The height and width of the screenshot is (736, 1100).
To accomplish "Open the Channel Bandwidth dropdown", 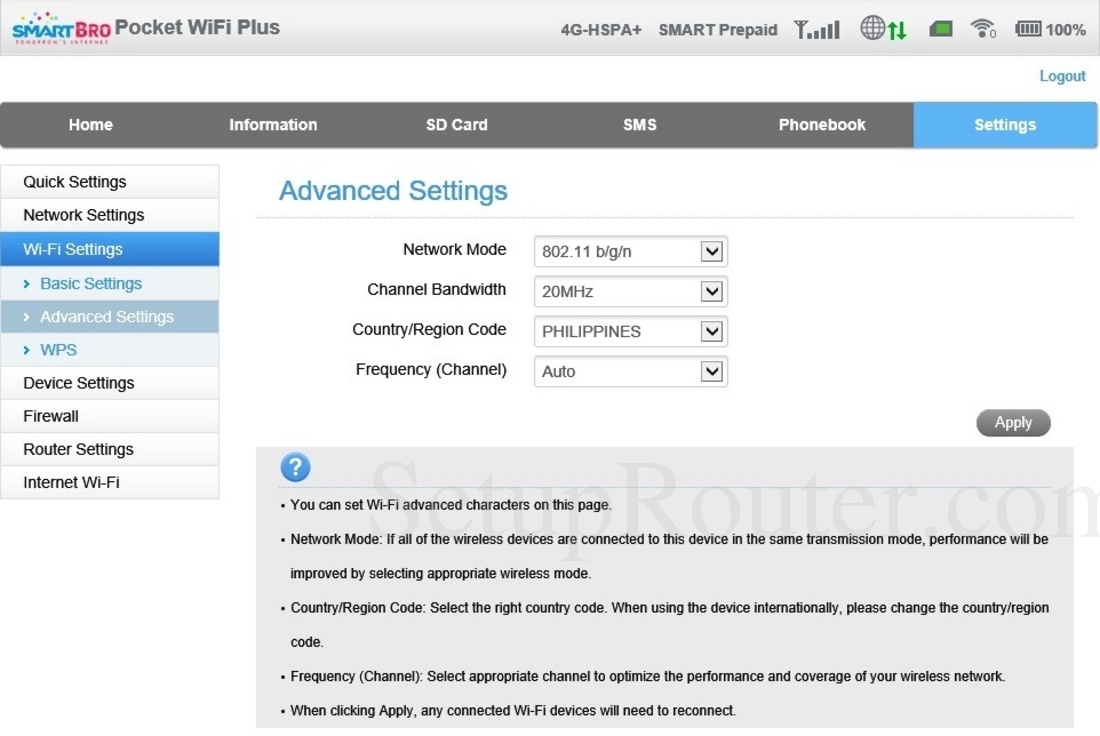I will tap(631, 291).
